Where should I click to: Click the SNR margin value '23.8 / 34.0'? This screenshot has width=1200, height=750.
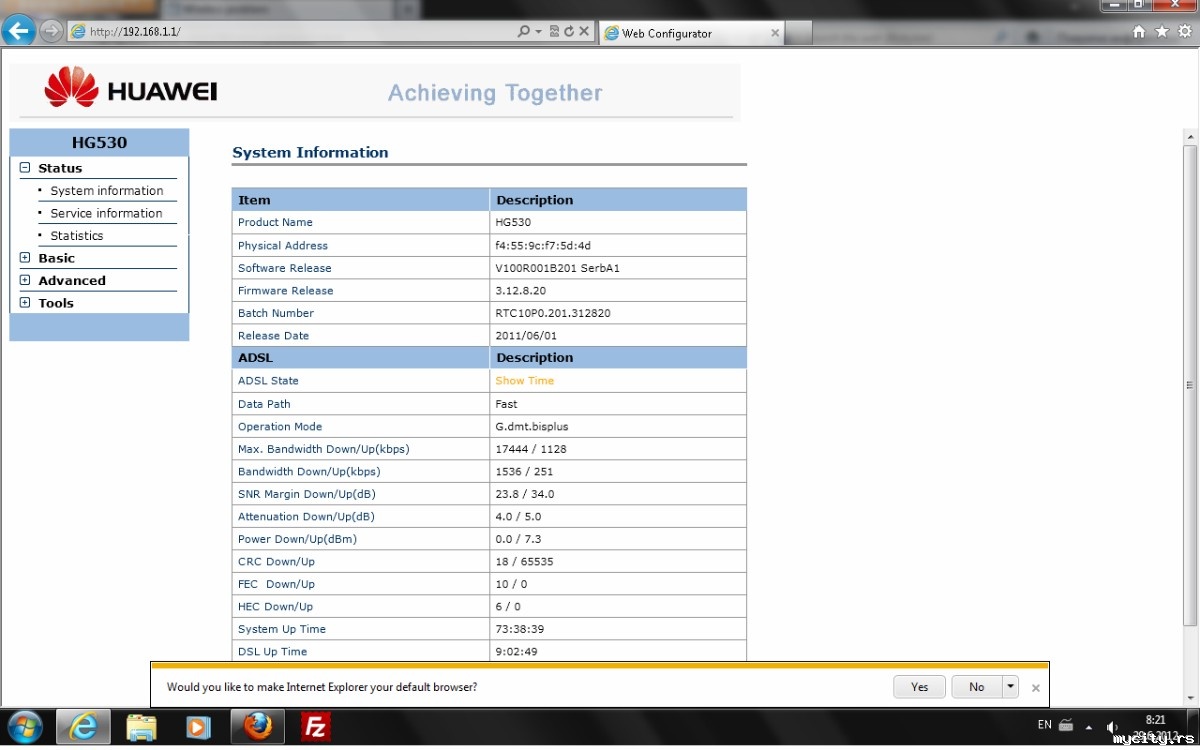click(x=524, y=494)
